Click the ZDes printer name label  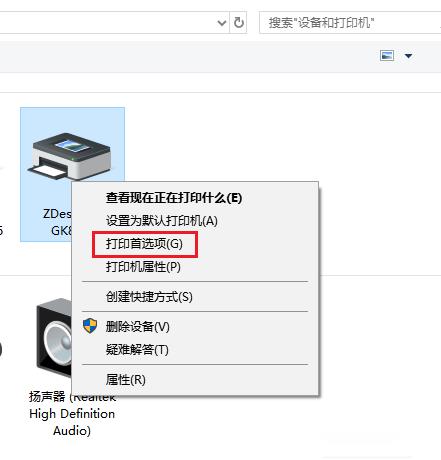point(58,222)
